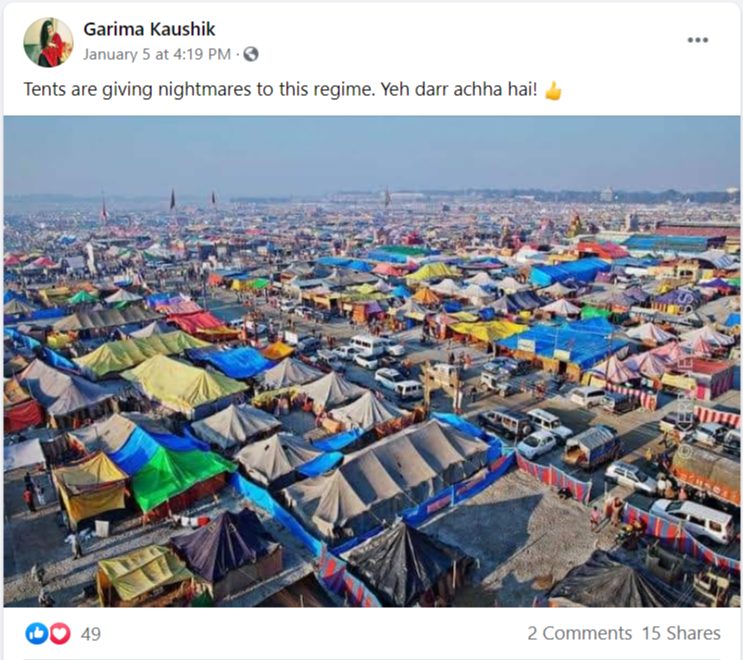
Task: Click the white van parked in photo center
Action: point(368,344)
